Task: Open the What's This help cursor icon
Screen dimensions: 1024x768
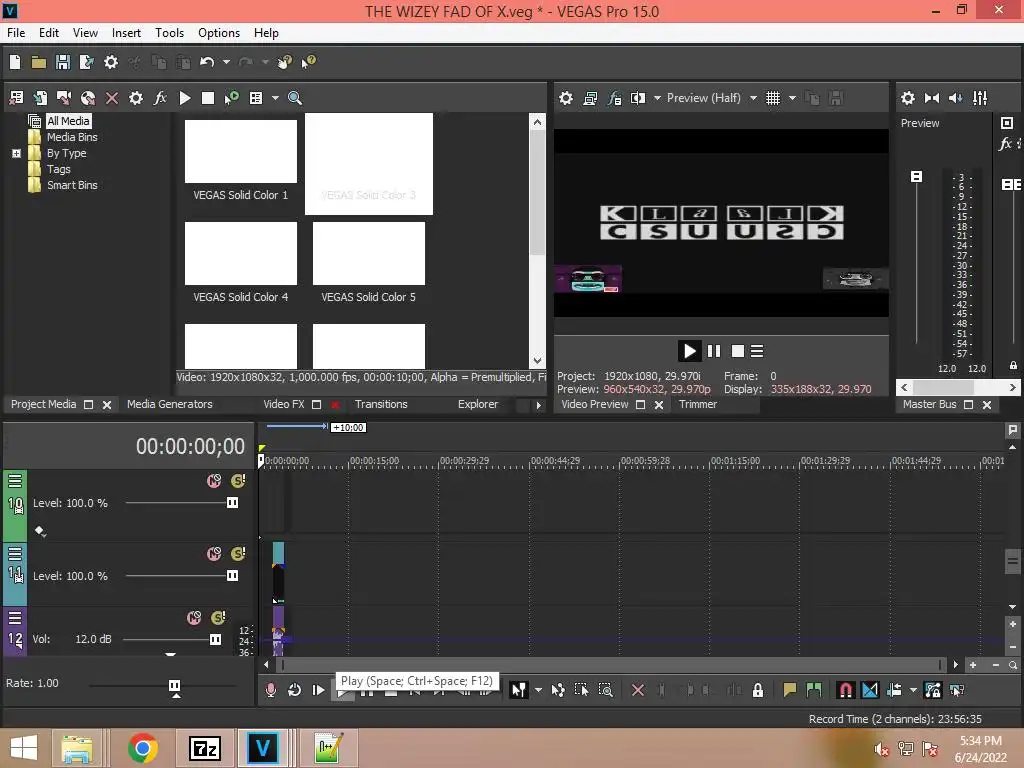Action: click(x=308, y=62)
